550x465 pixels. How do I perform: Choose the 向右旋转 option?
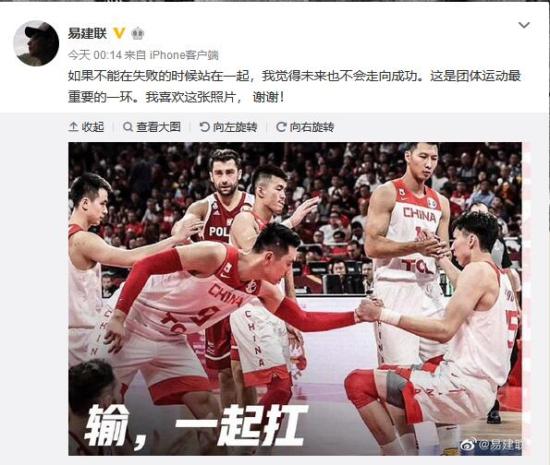[311, 127]
